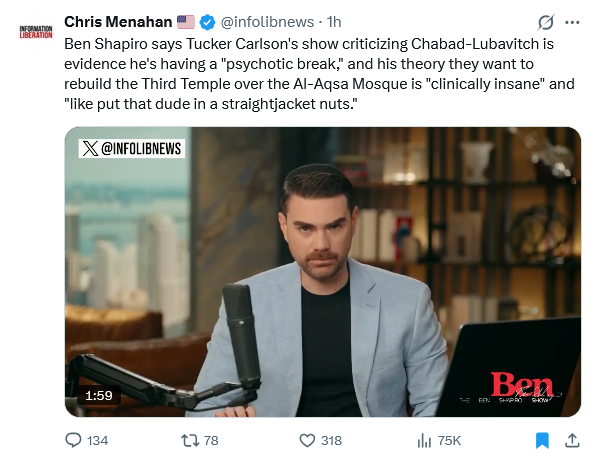
Task: Click the 1h post timestamp
Action: click(334, 22)
